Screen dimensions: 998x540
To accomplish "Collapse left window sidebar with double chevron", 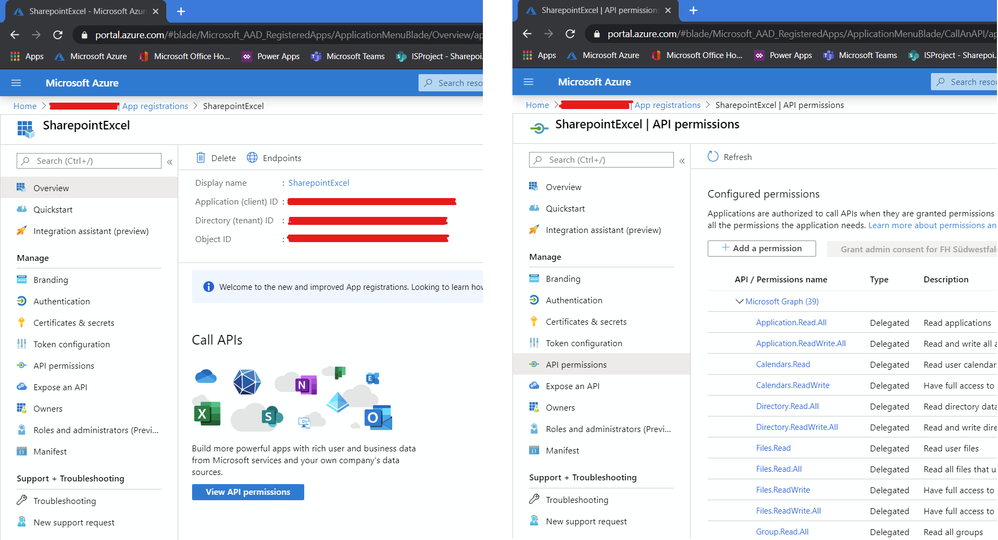I will point(170,162).
